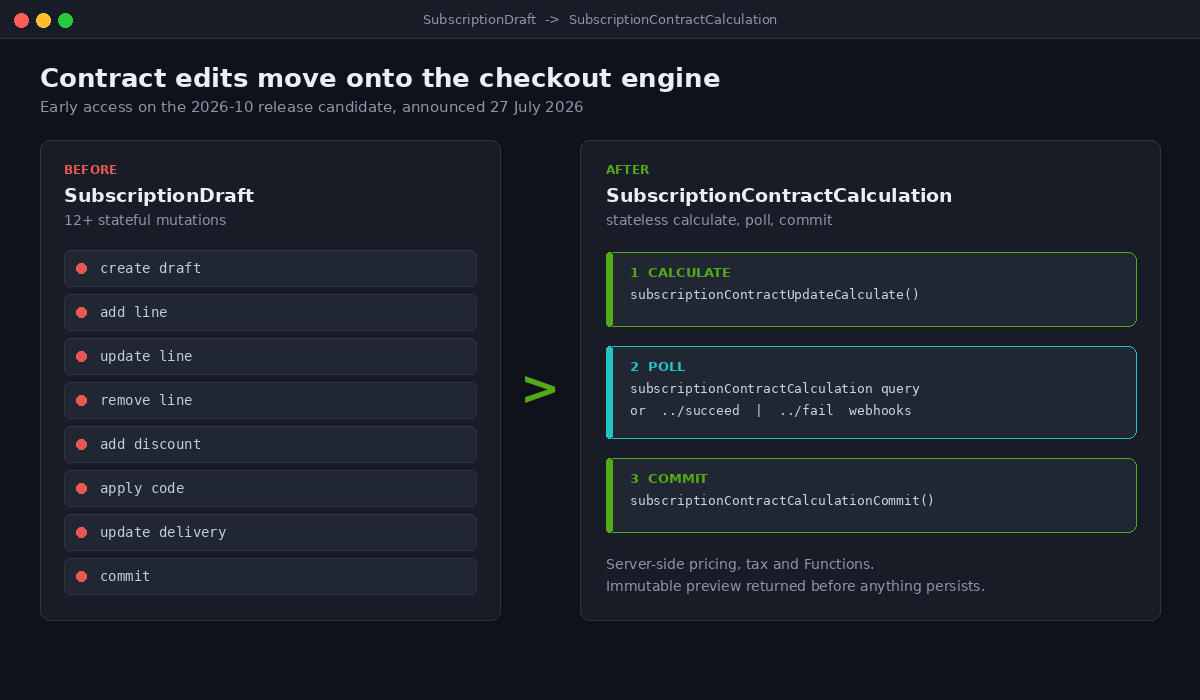The image size is (1200, 700).
Task: Click the yellow minimize window button
Action: point(43,20)
